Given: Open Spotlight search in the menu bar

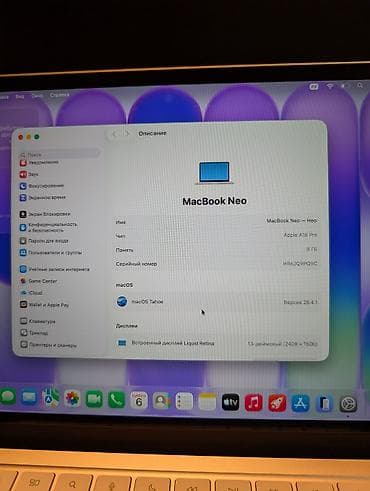Looking at the screenshot, I should pos(360,86).
